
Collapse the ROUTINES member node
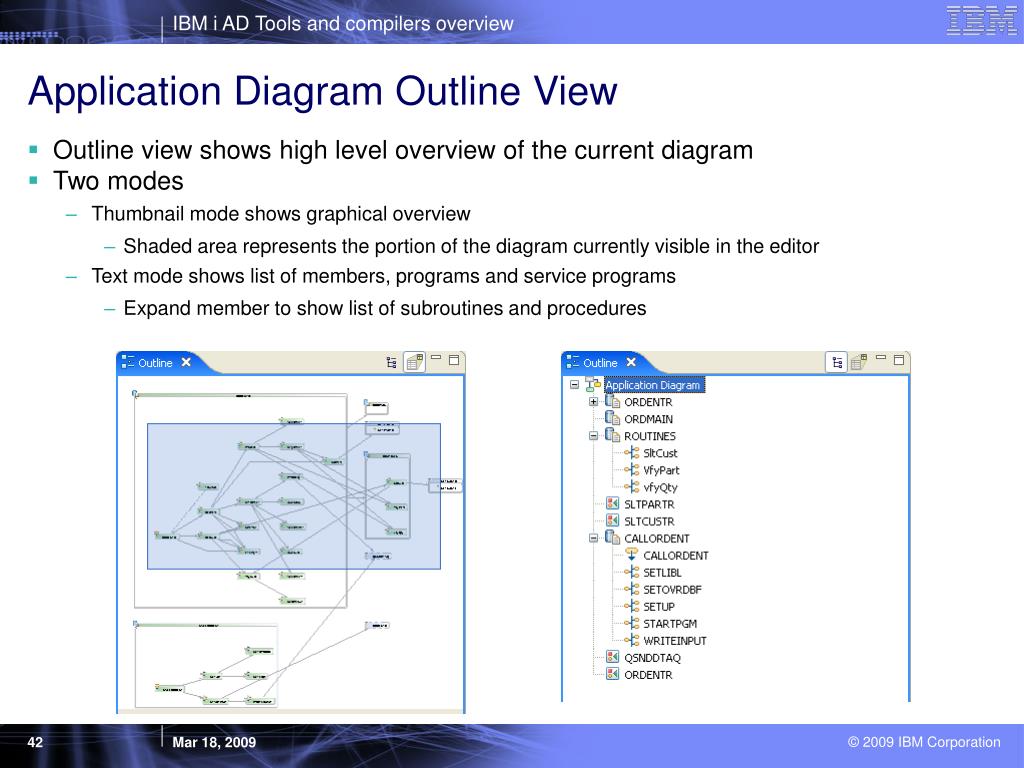(593, 436)
